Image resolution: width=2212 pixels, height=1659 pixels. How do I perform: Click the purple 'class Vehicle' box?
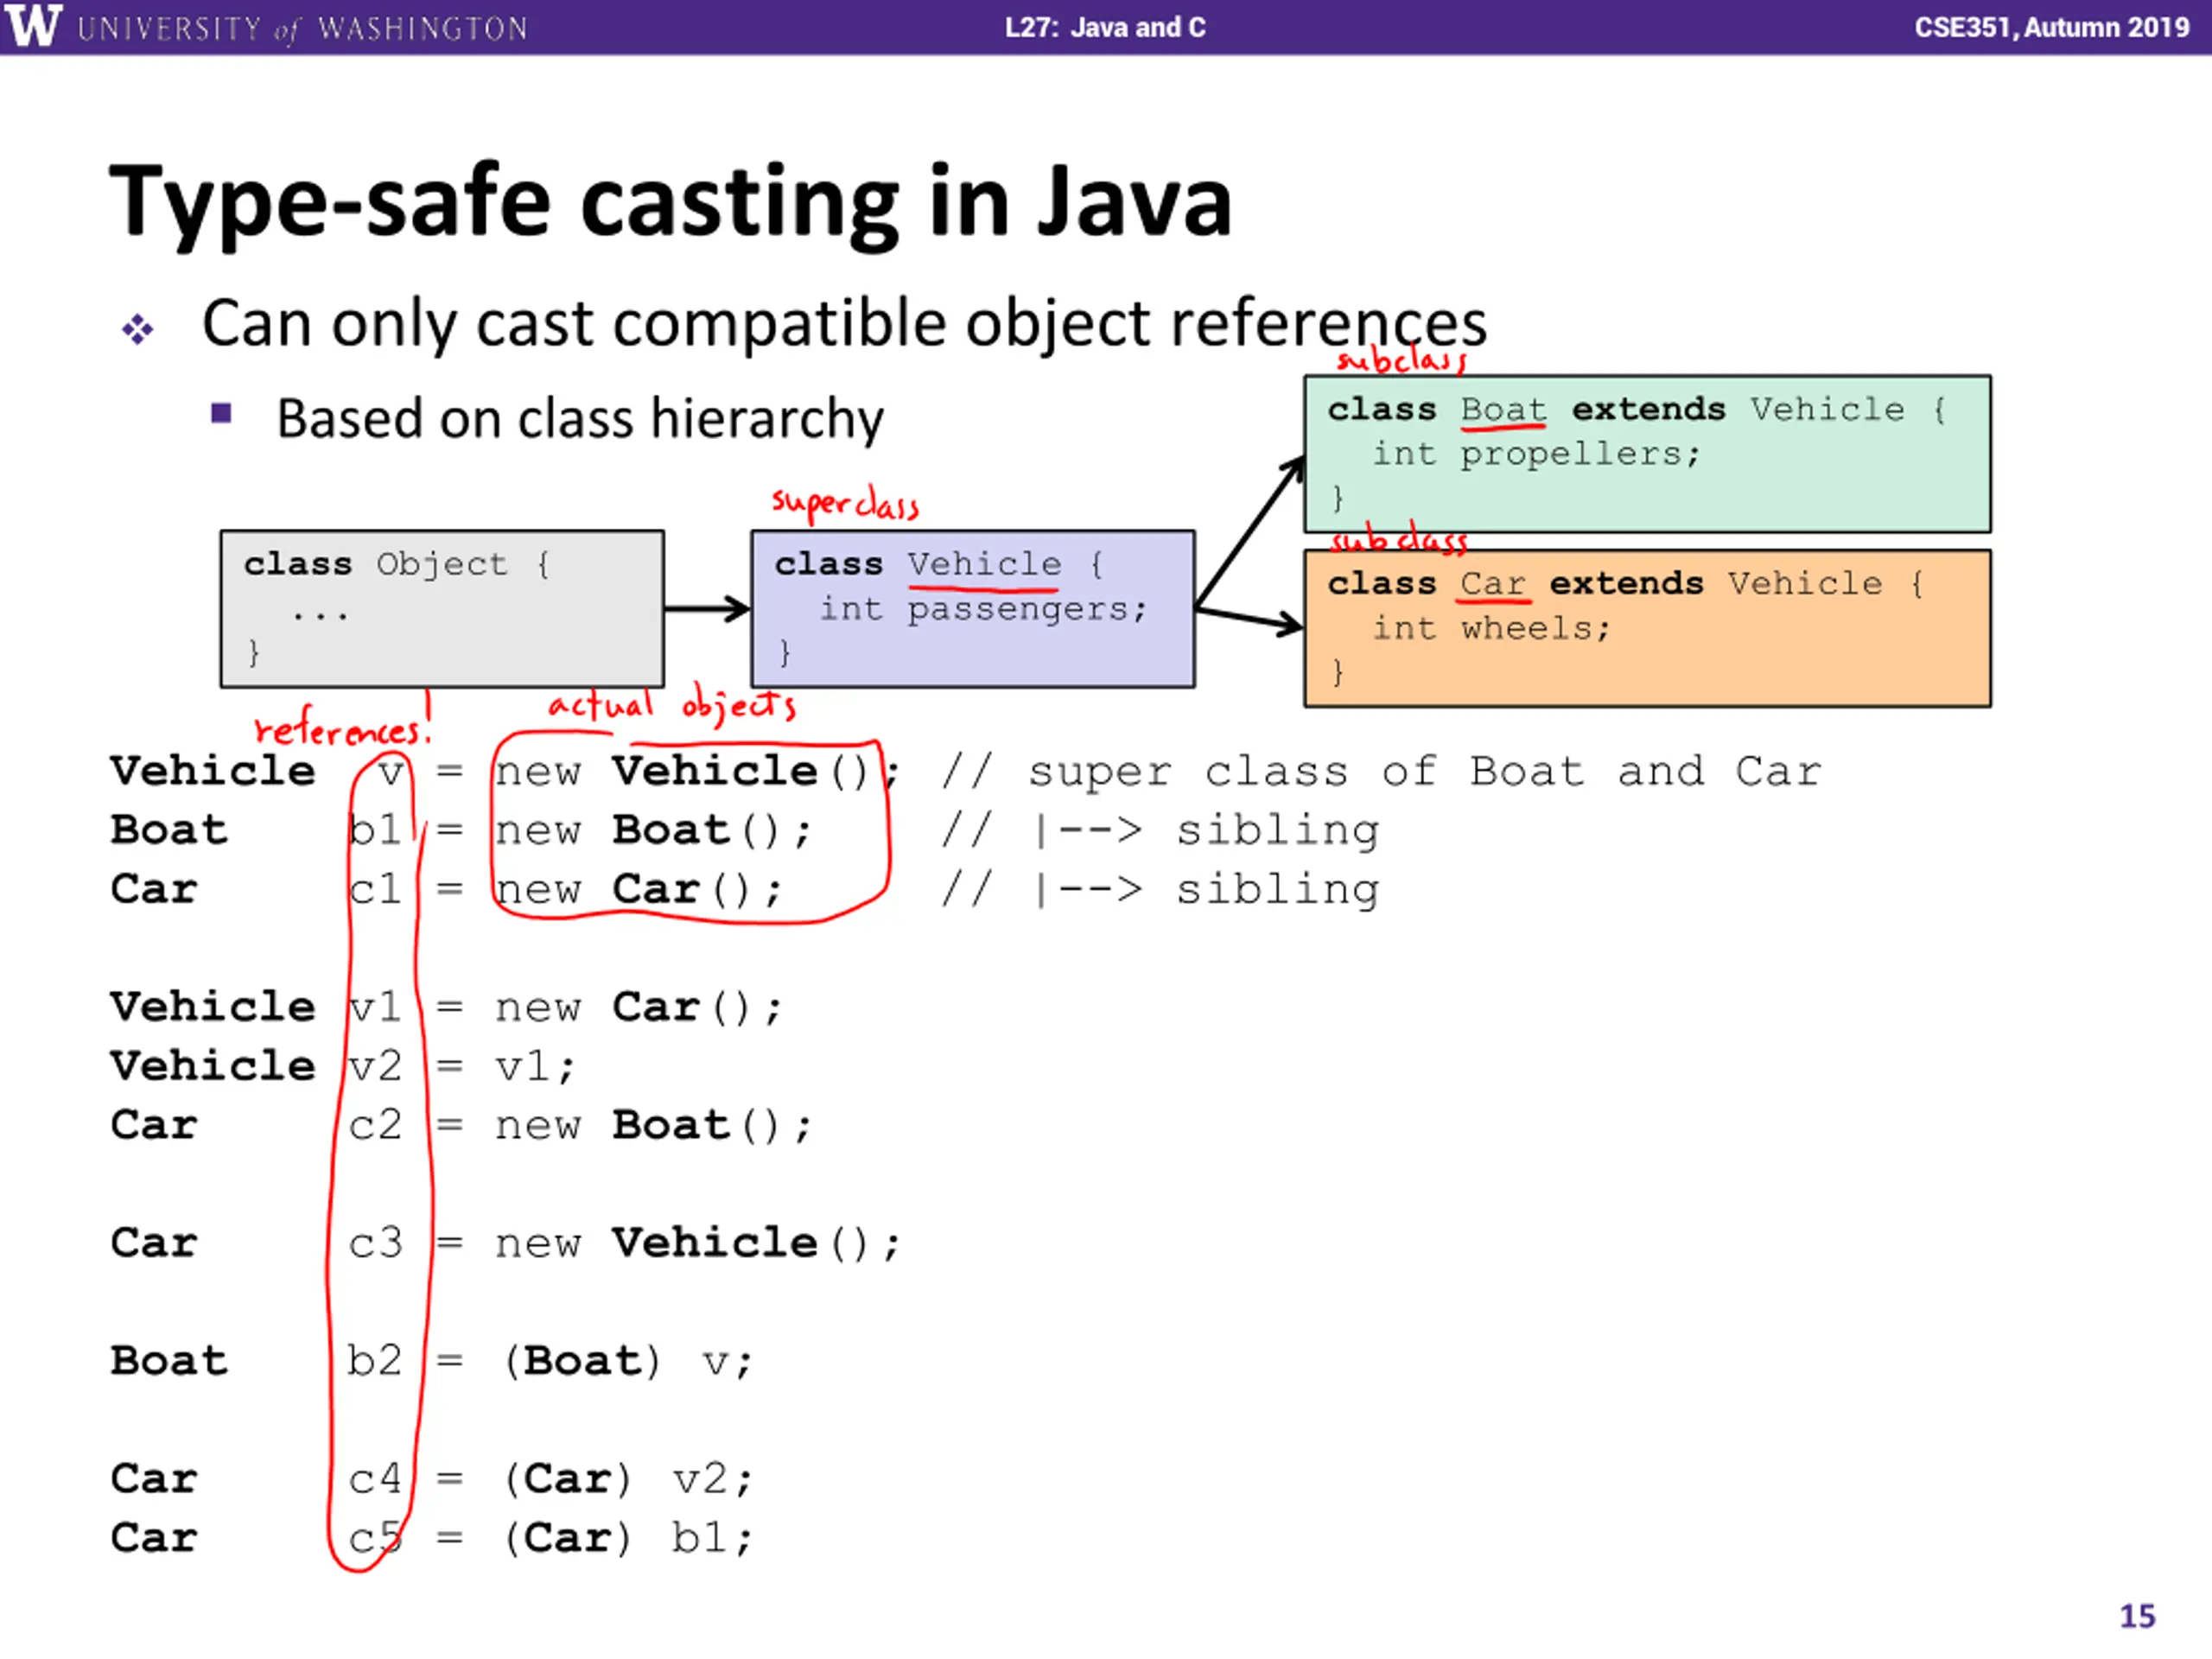tap(973, 609)
